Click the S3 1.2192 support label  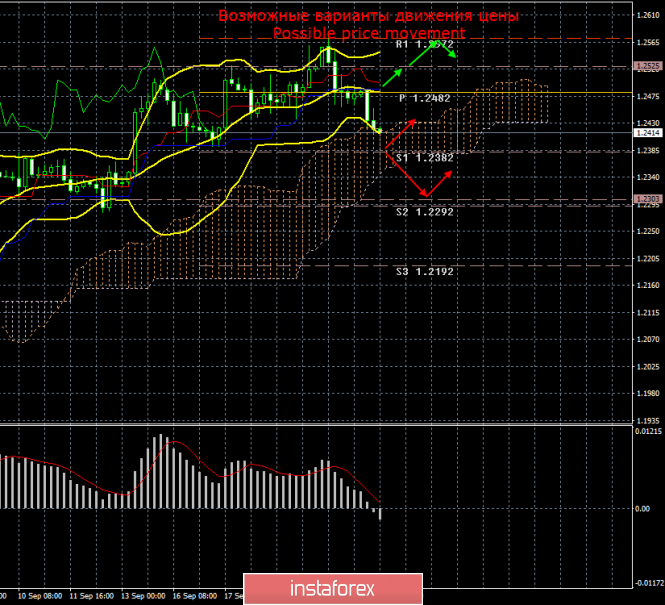[x=424, y=271]
